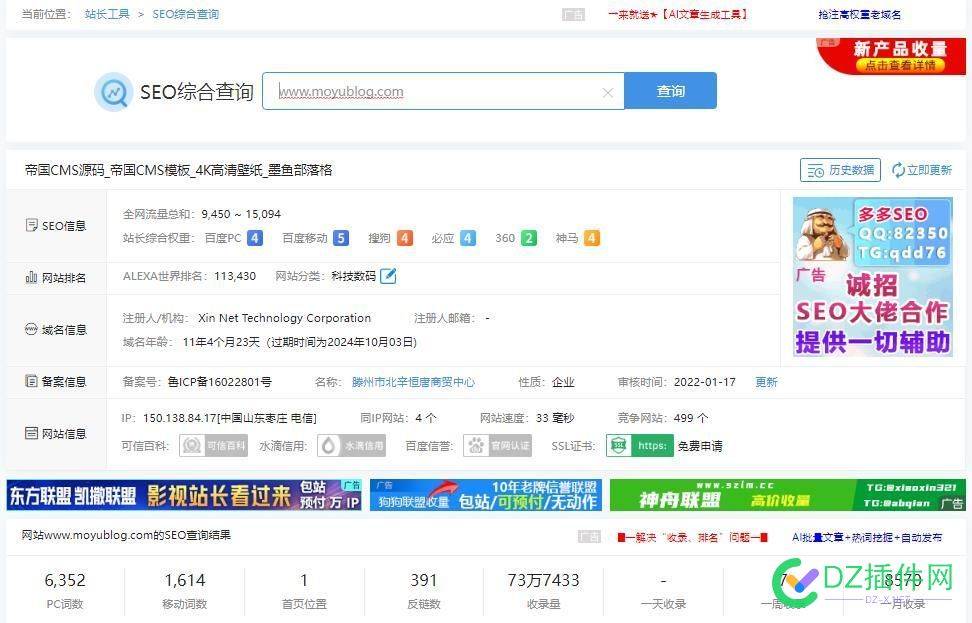Click 同IP网站 count 4 个
Image resolution: width=972 pixels, height=623 pixels.
[x=426, y=418]
